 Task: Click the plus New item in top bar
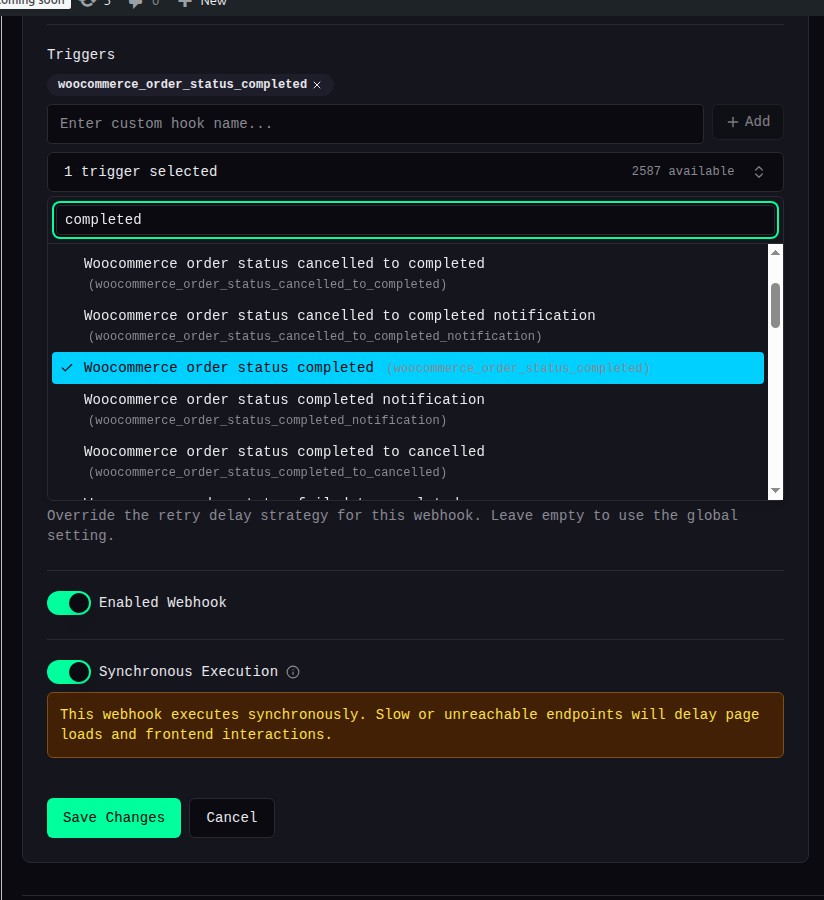point(202,3)
